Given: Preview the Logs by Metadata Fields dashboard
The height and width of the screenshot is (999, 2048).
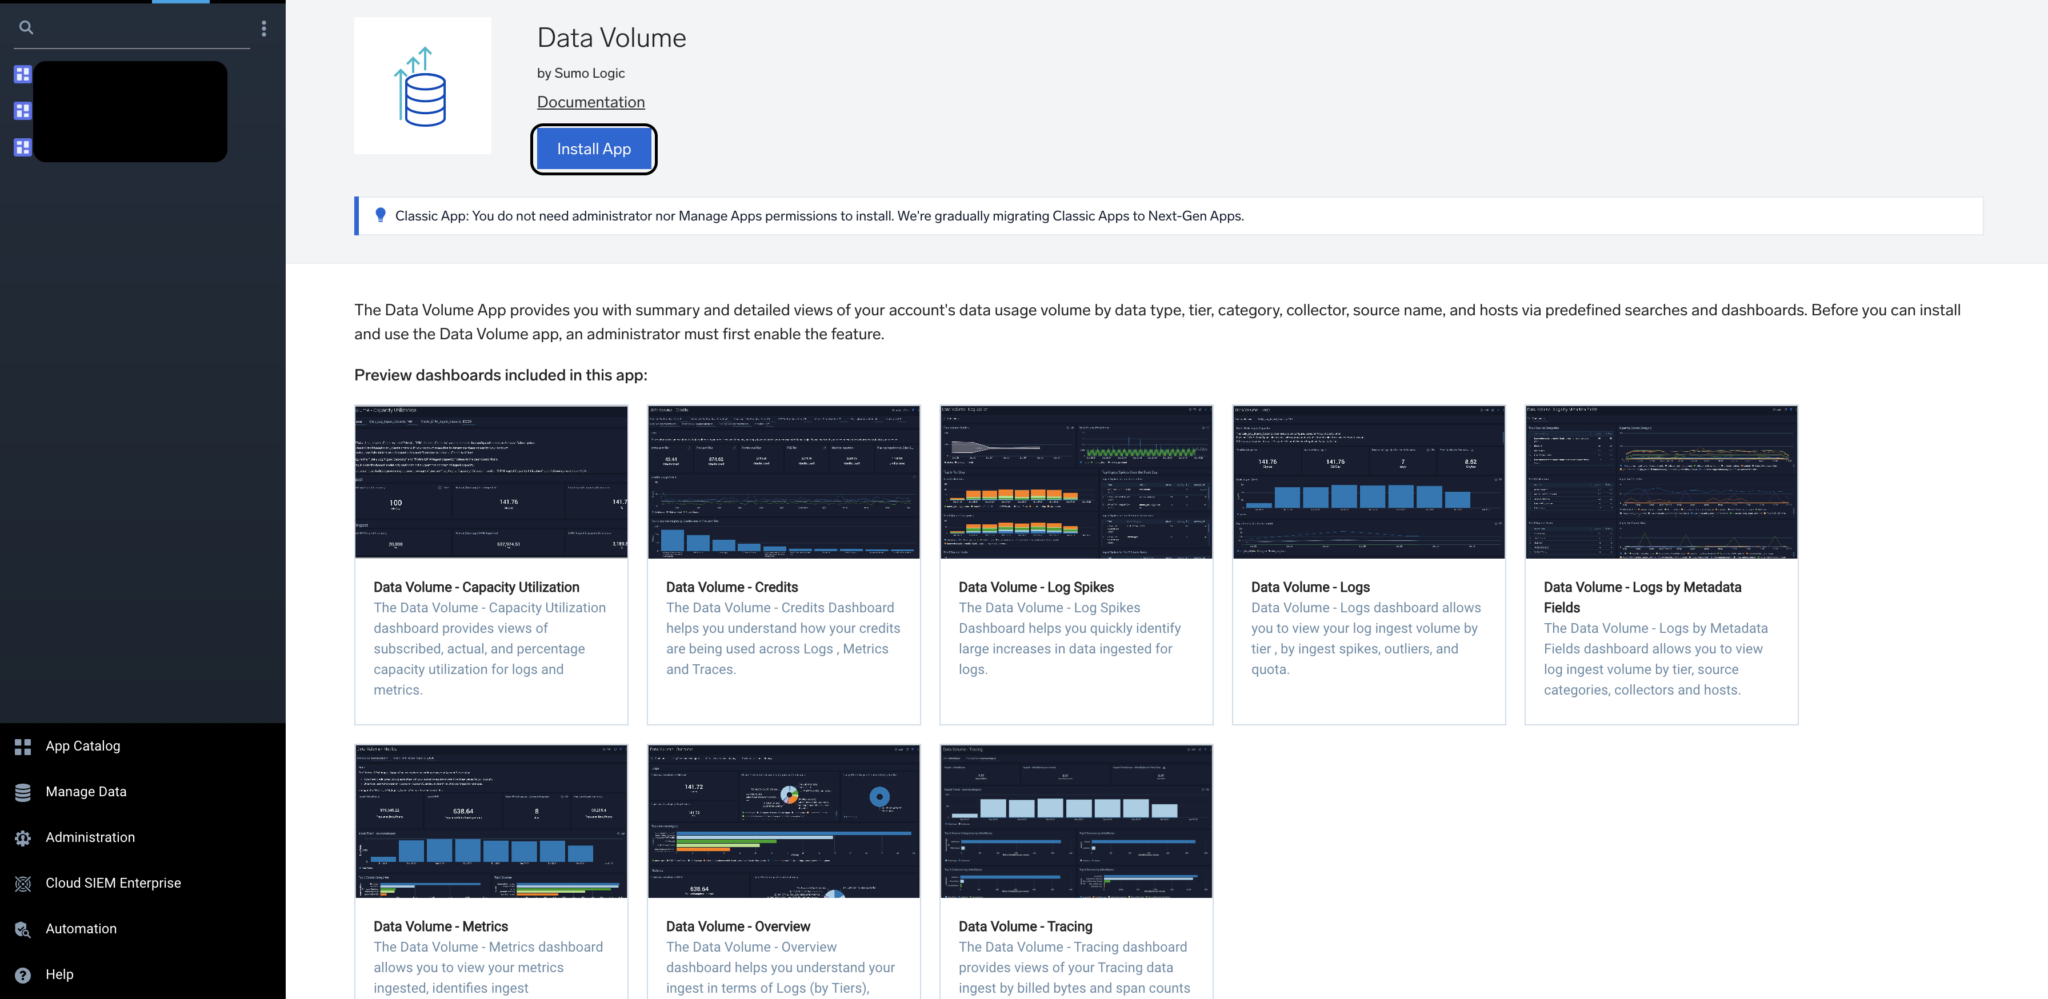Looking at the screenshot, I should (x=1660, y=482).
